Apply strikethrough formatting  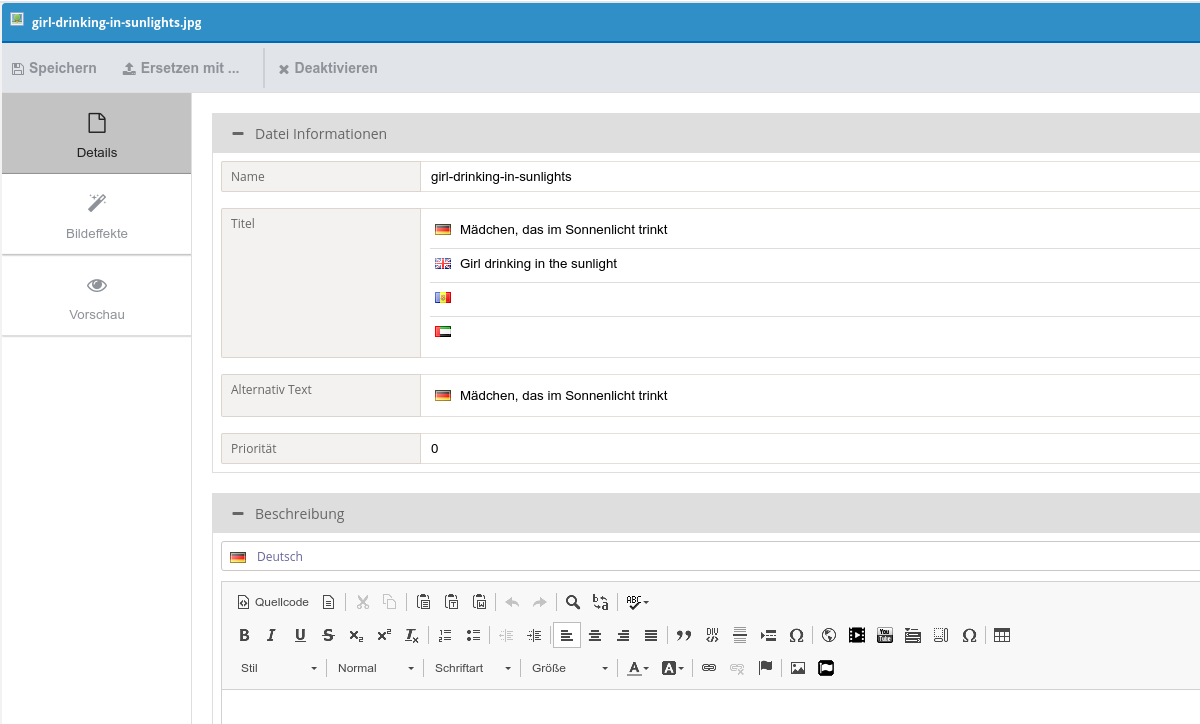[328, 635]
